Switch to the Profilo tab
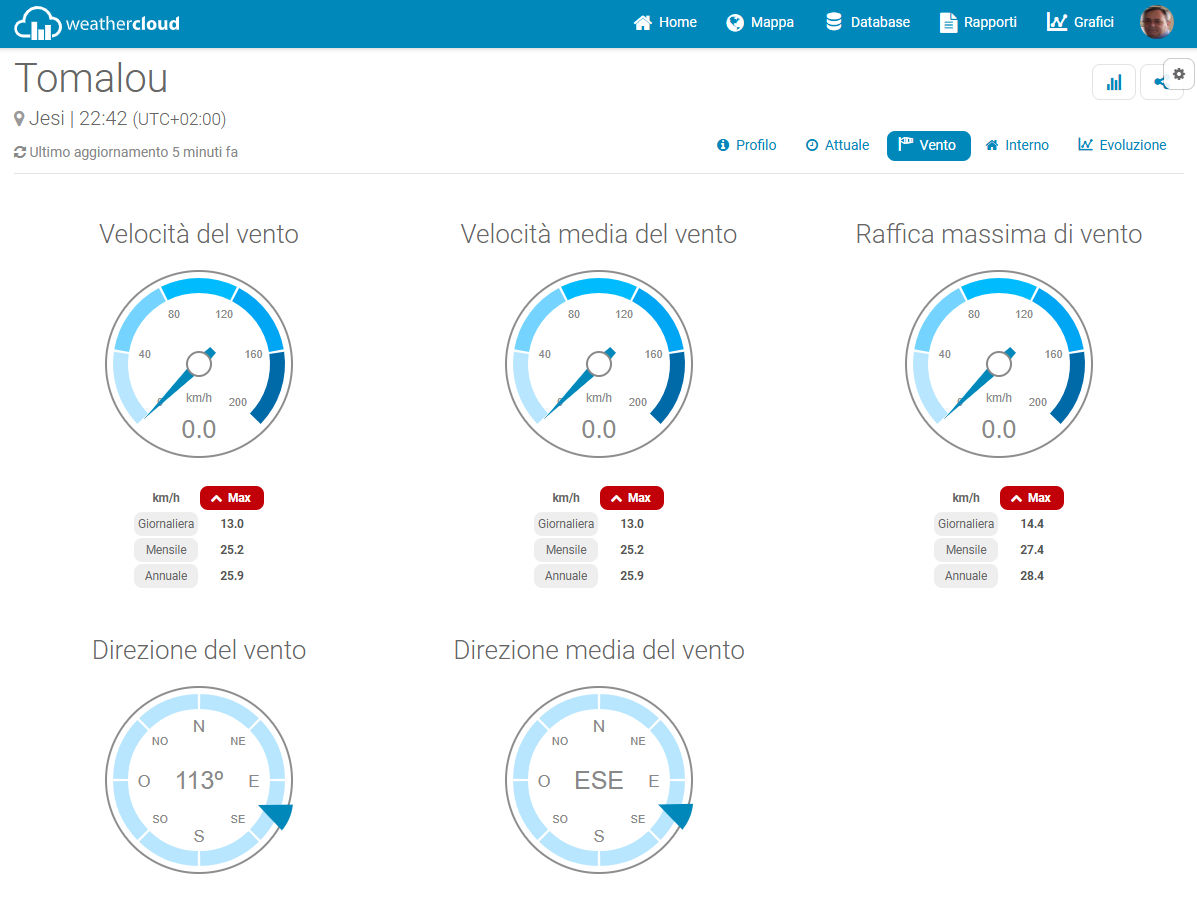1197x898 pixels. click(x=747, y=145)
